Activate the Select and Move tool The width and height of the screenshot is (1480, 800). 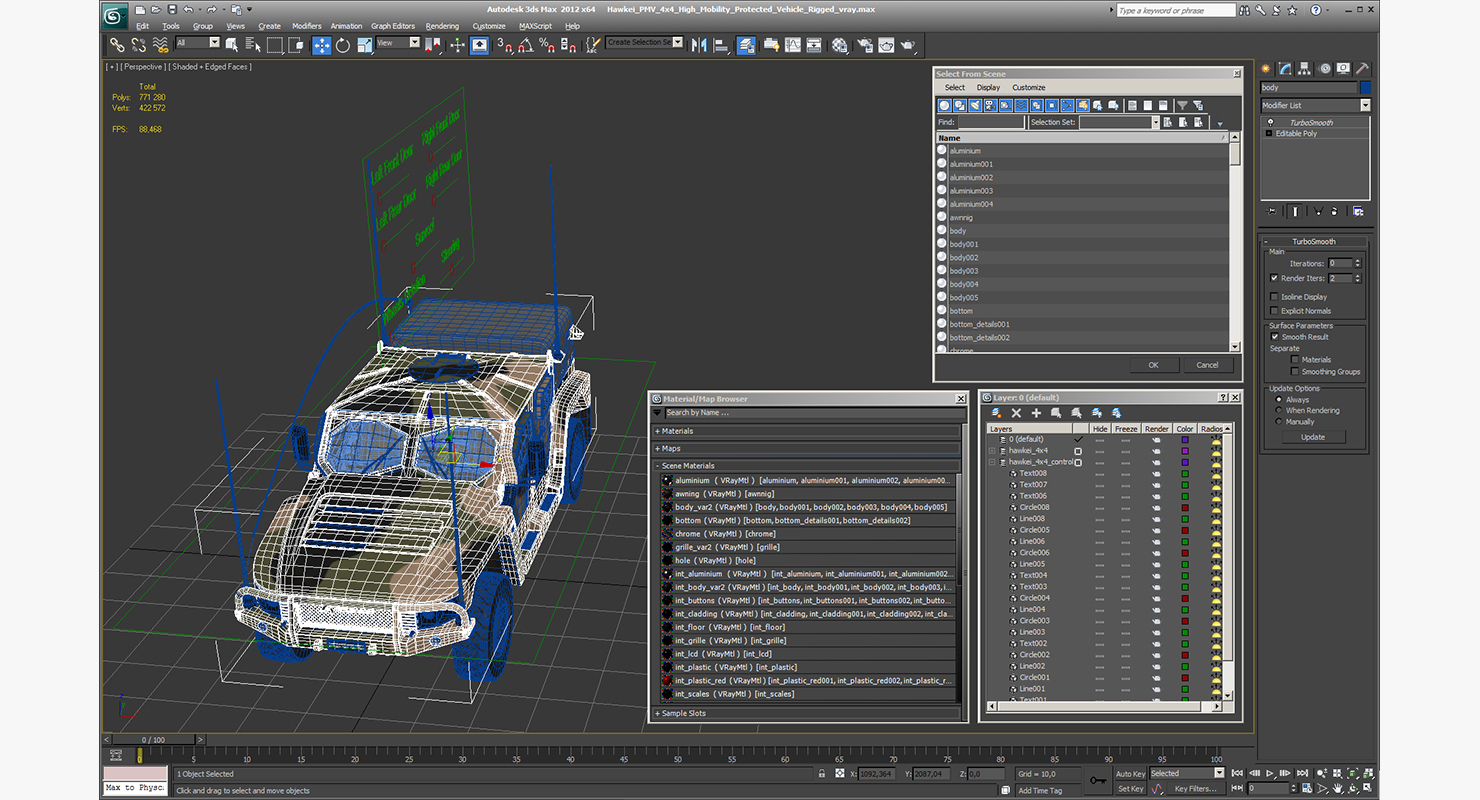point(322,45)
